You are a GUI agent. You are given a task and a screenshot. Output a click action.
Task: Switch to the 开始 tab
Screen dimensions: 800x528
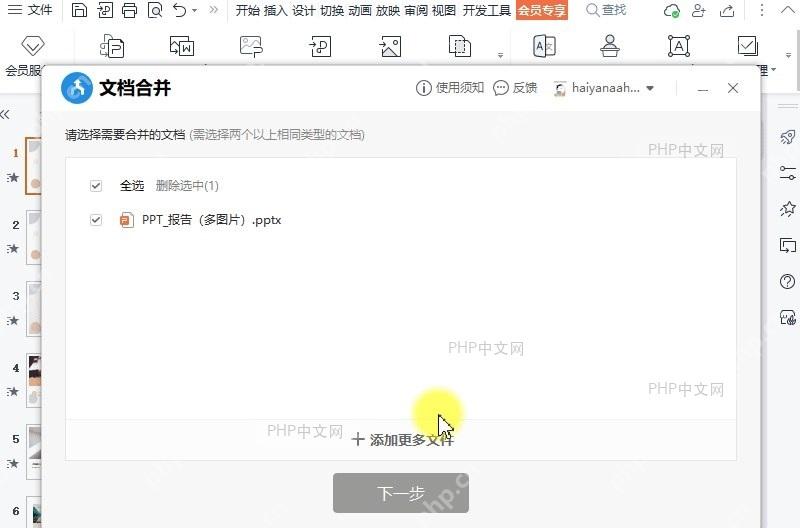pyautogui.click(x=247, y=10)
